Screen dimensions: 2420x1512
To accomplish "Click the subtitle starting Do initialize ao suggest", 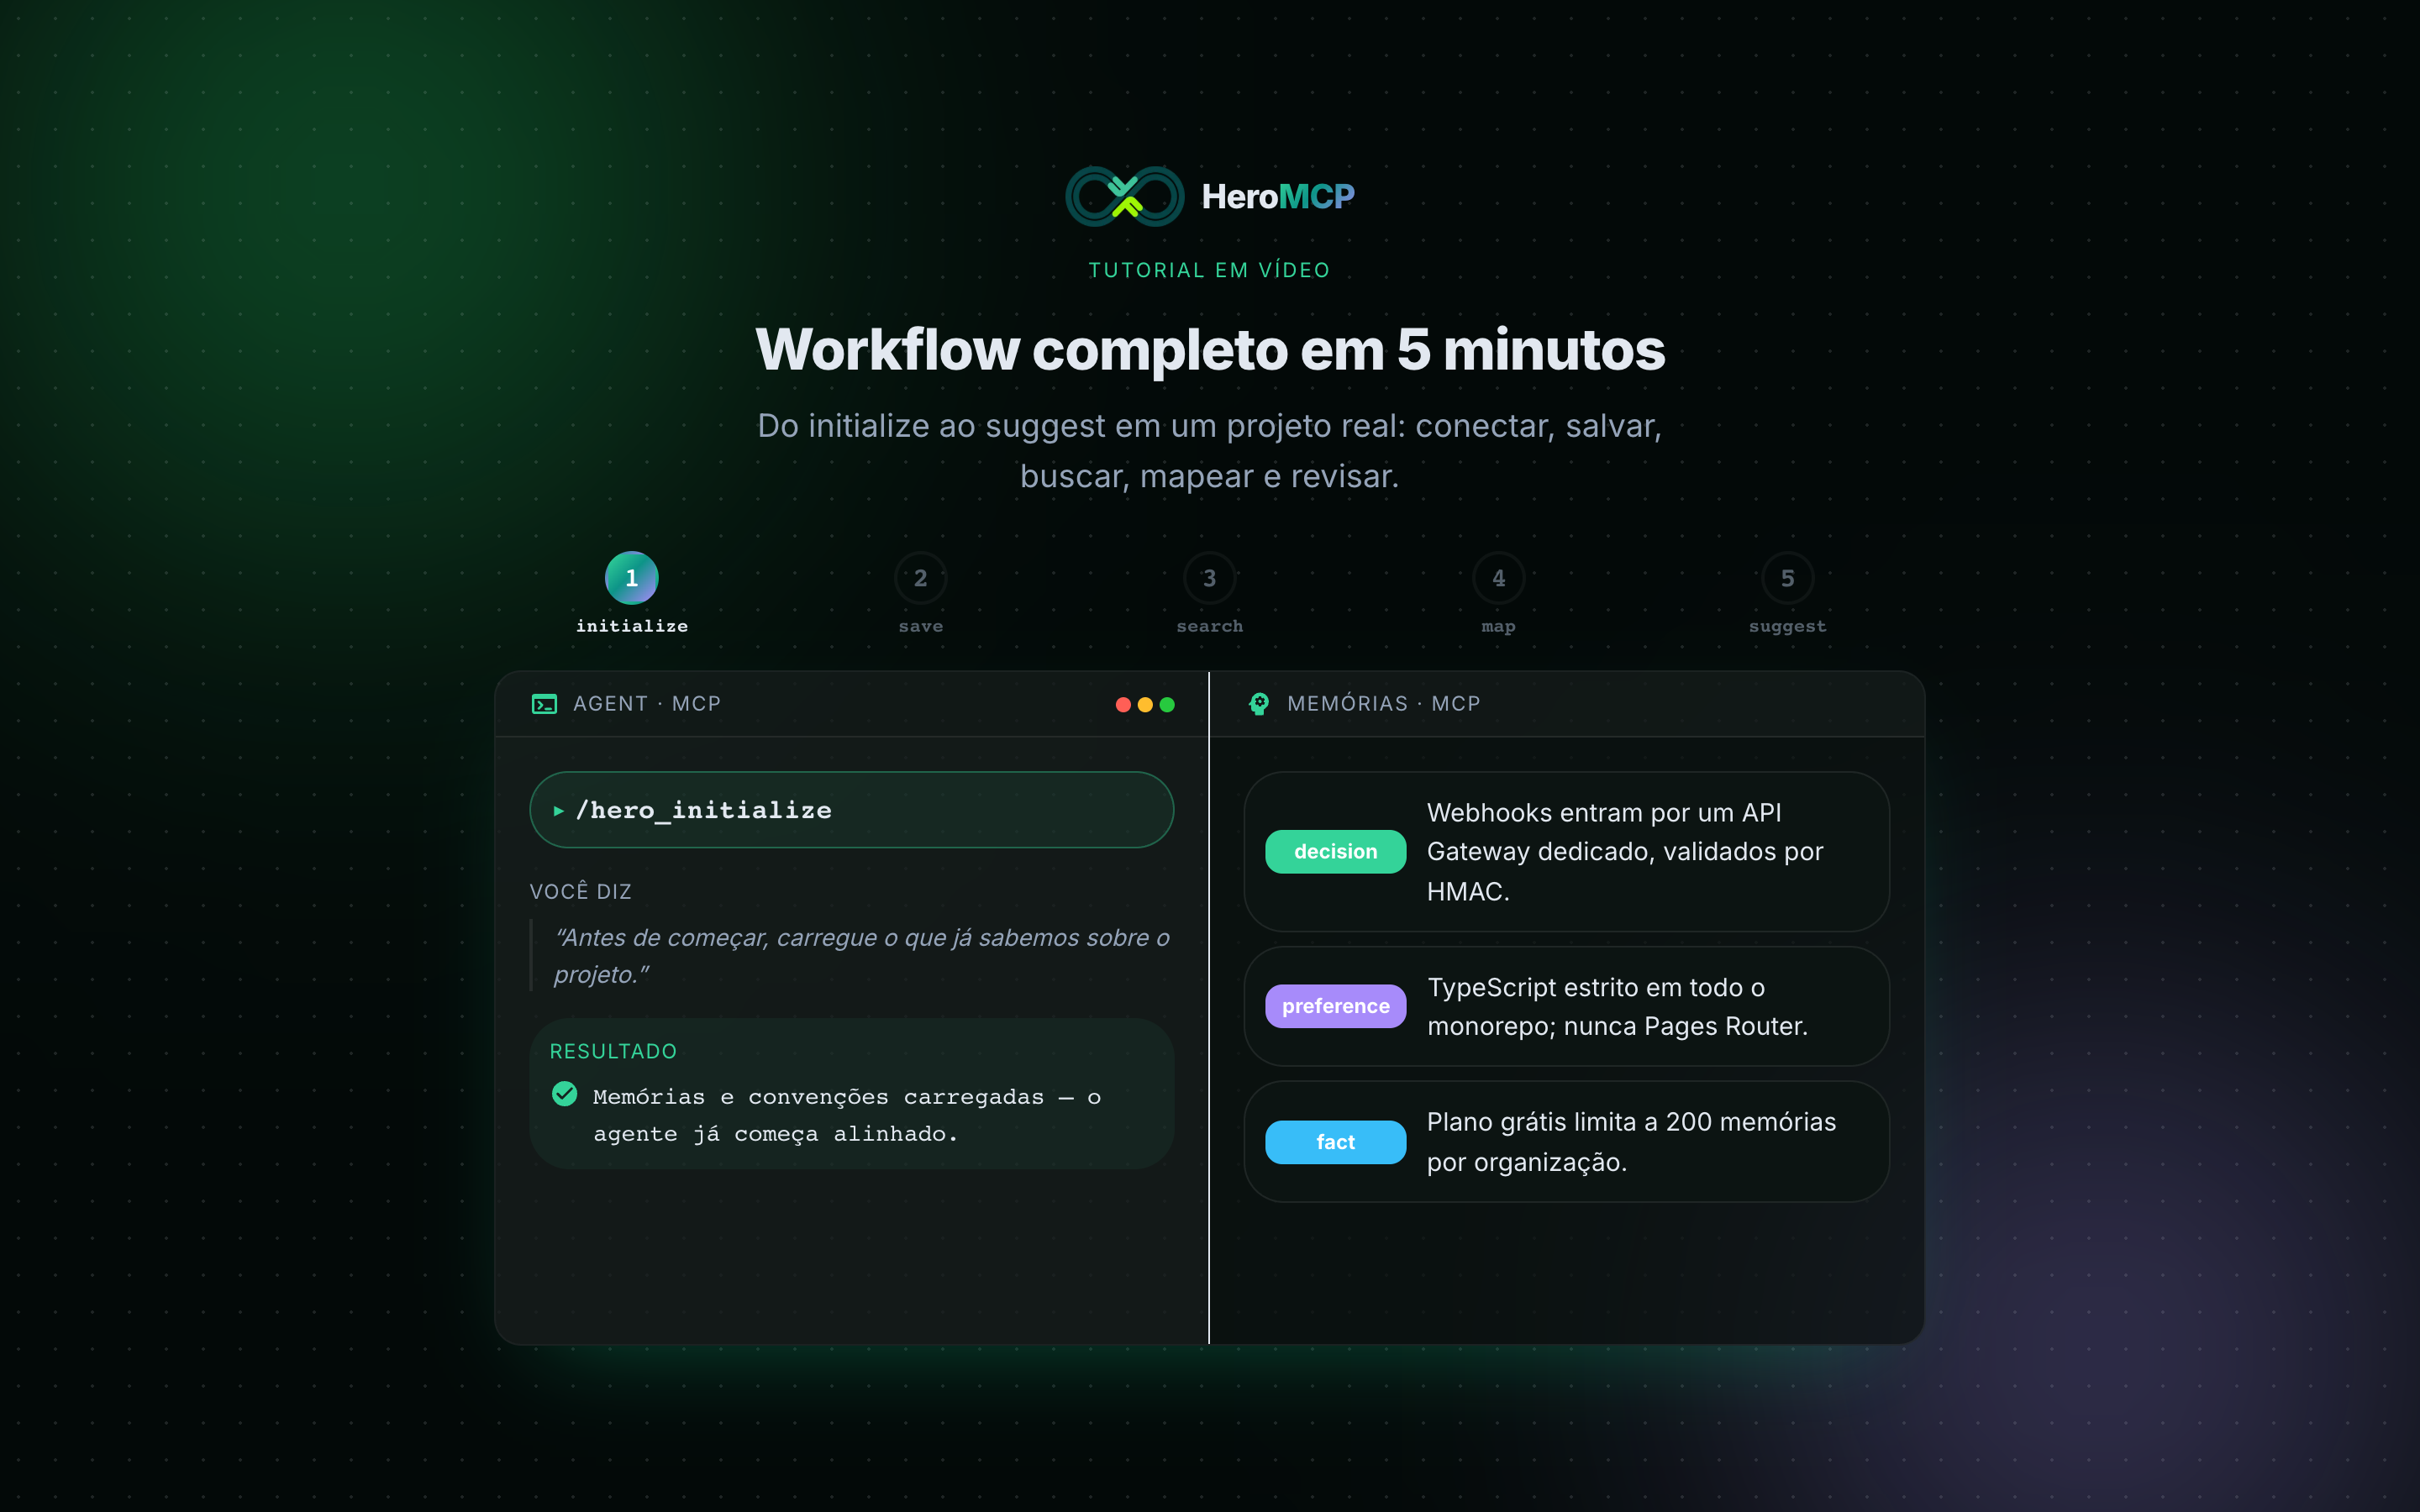I will (1210, 451).
